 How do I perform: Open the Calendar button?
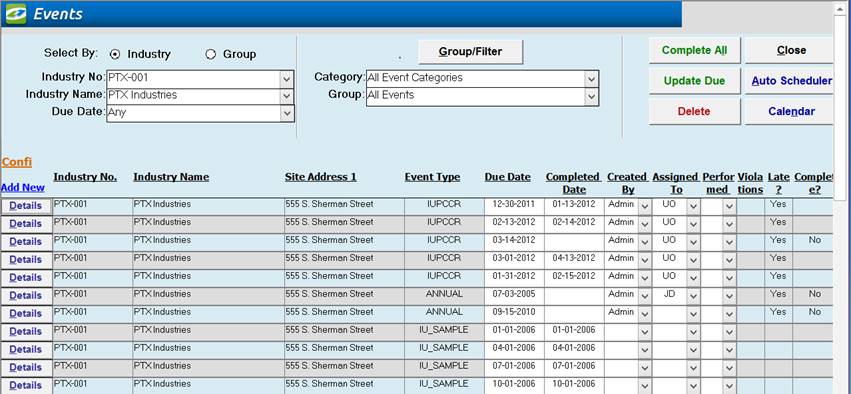click(x=791, y=111)
